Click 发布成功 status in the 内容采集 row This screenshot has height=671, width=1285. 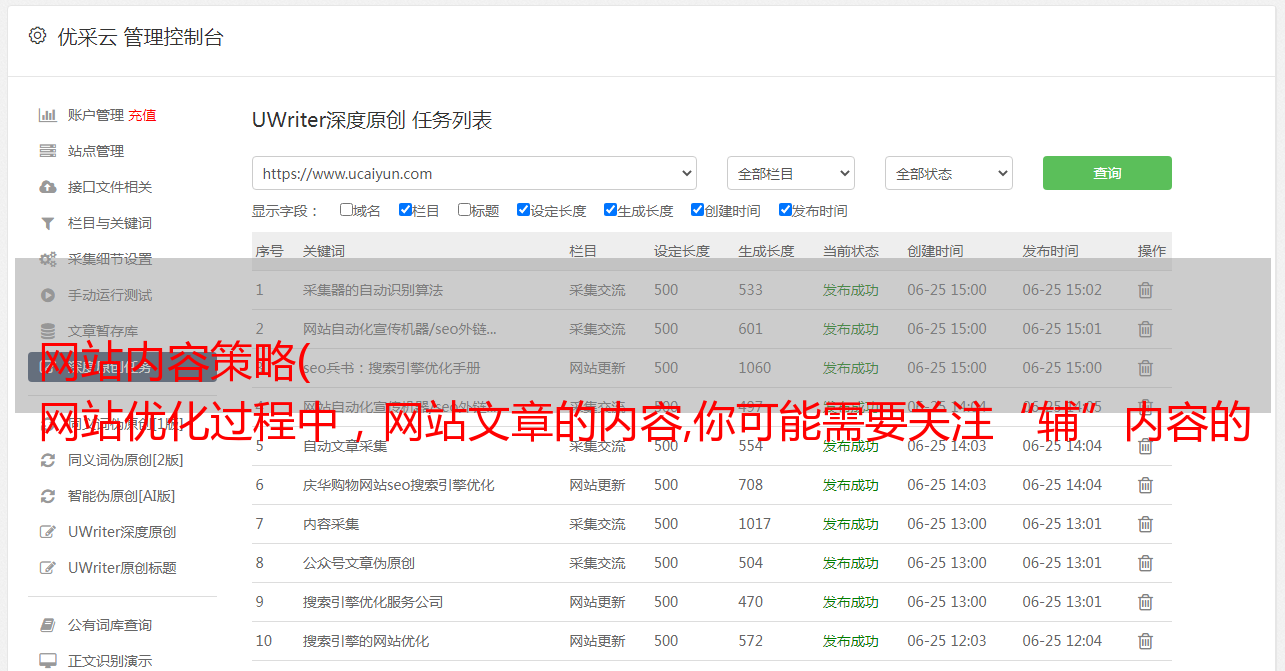(x=851, y=524)
